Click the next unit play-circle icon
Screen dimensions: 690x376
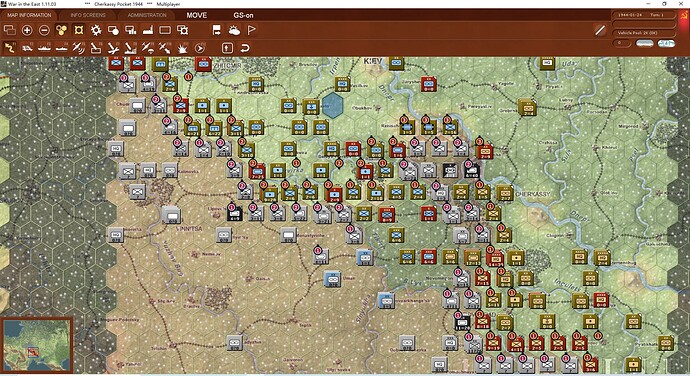(200, 48)
